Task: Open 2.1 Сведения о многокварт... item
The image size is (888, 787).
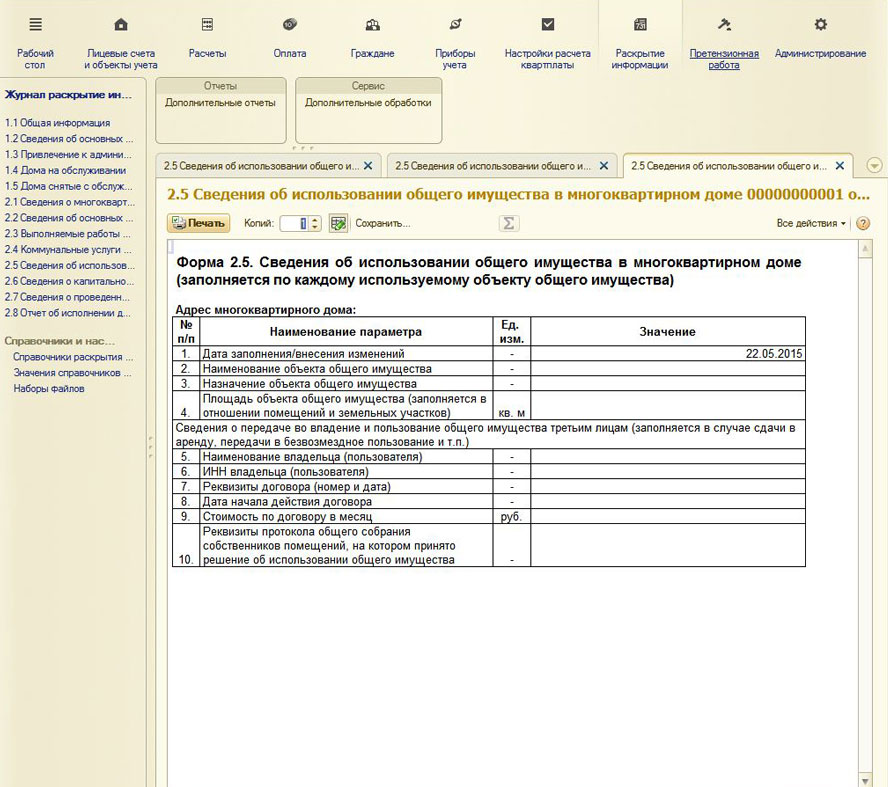Action: tap(70, 202)
